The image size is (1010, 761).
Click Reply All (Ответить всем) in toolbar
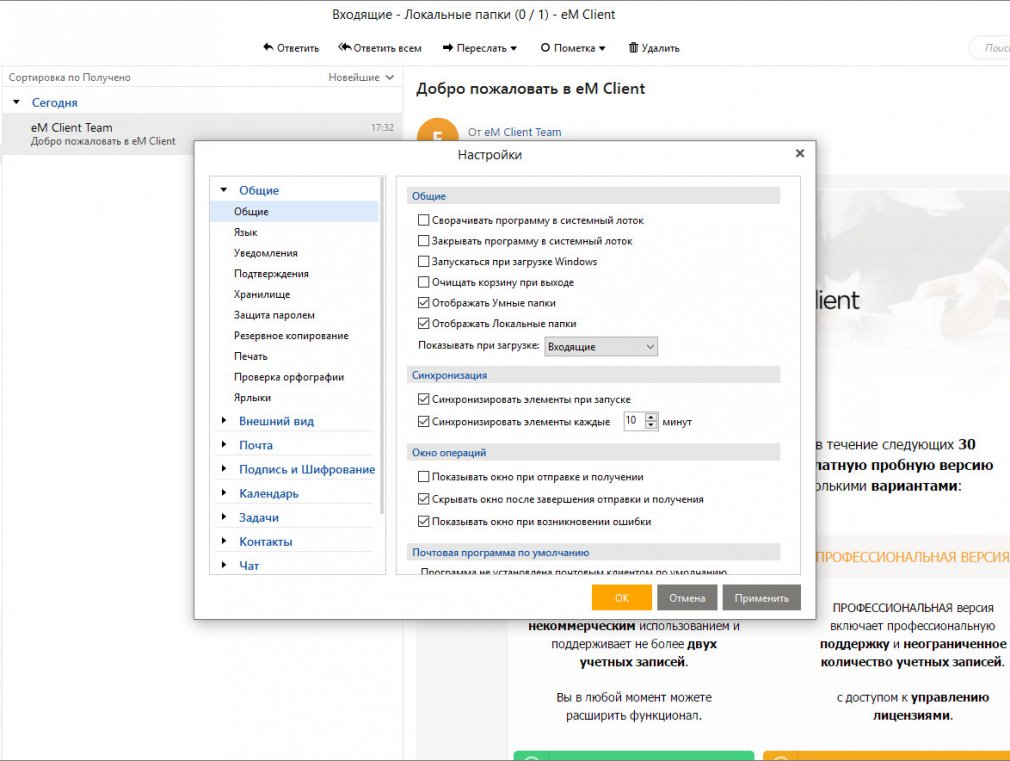(x=380, y=48)
